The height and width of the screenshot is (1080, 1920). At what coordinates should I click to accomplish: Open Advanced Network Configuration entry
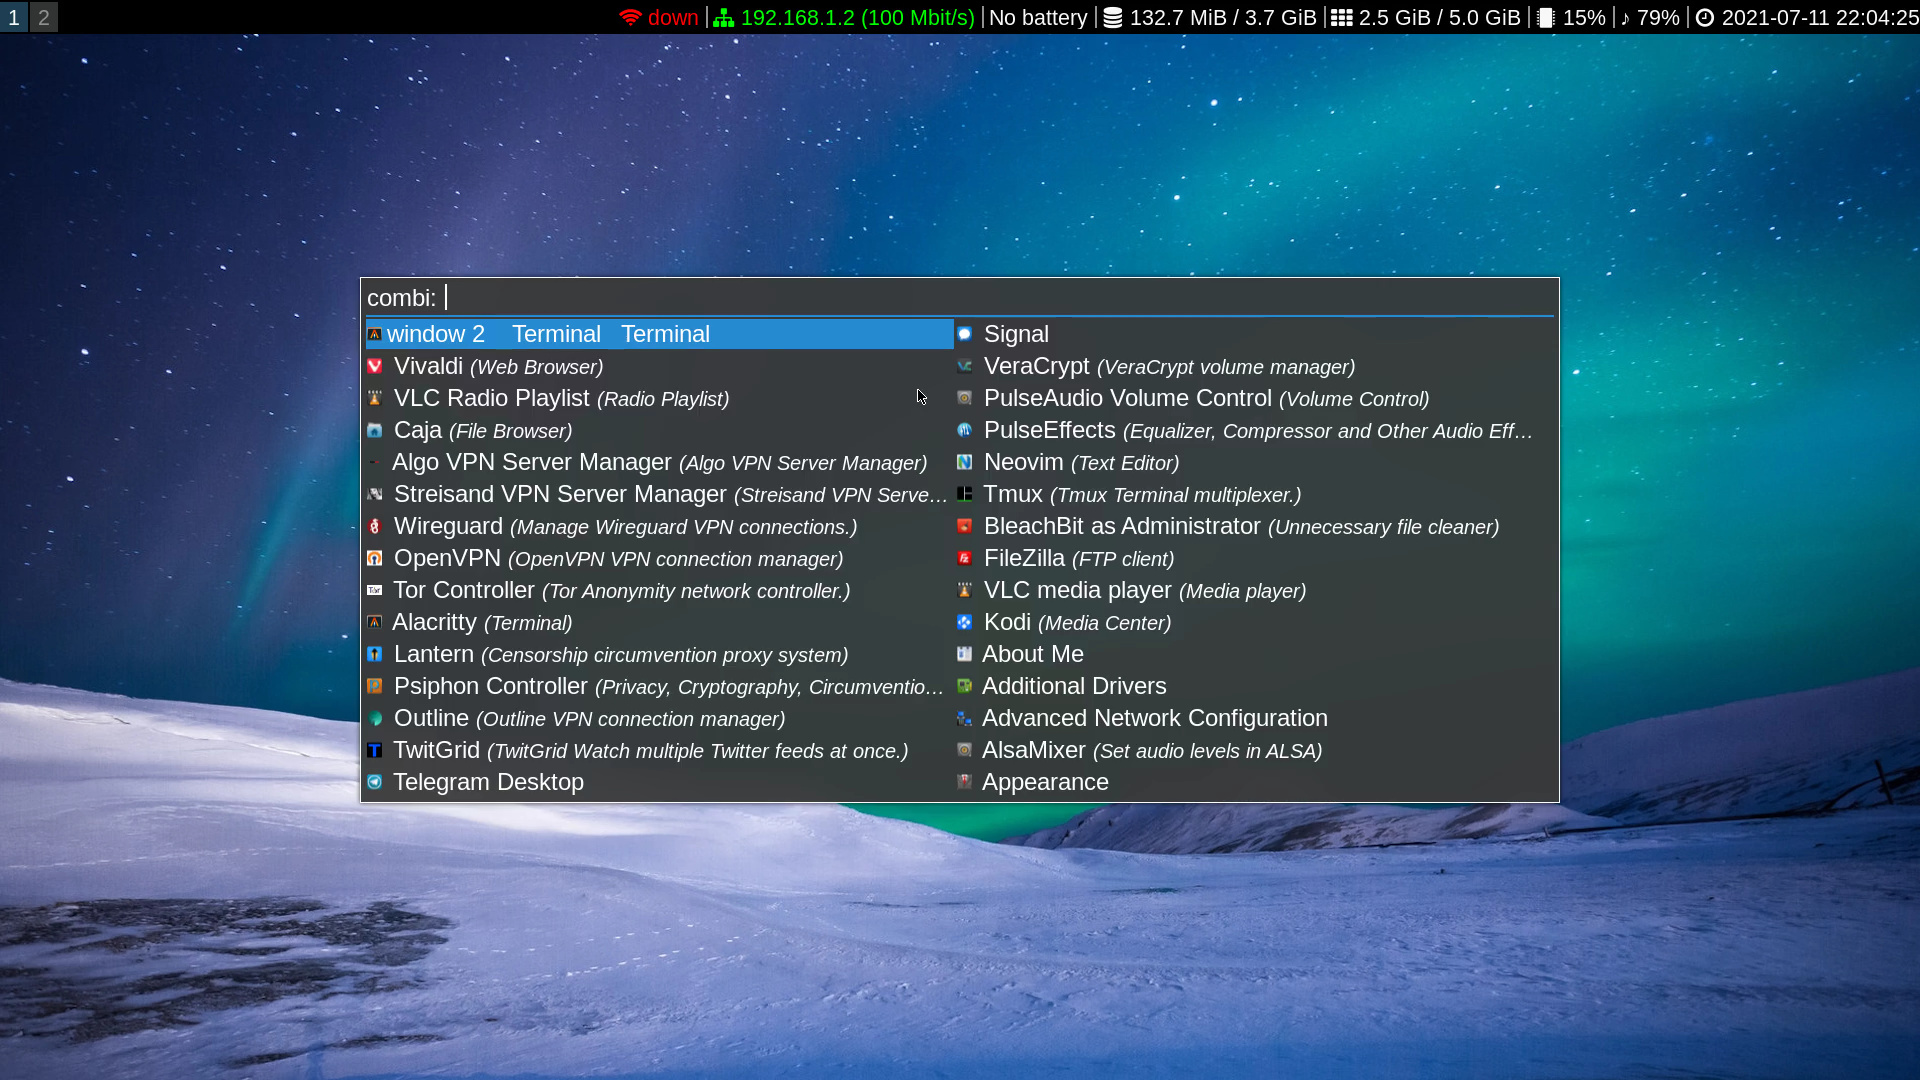tap(1255, 718)
